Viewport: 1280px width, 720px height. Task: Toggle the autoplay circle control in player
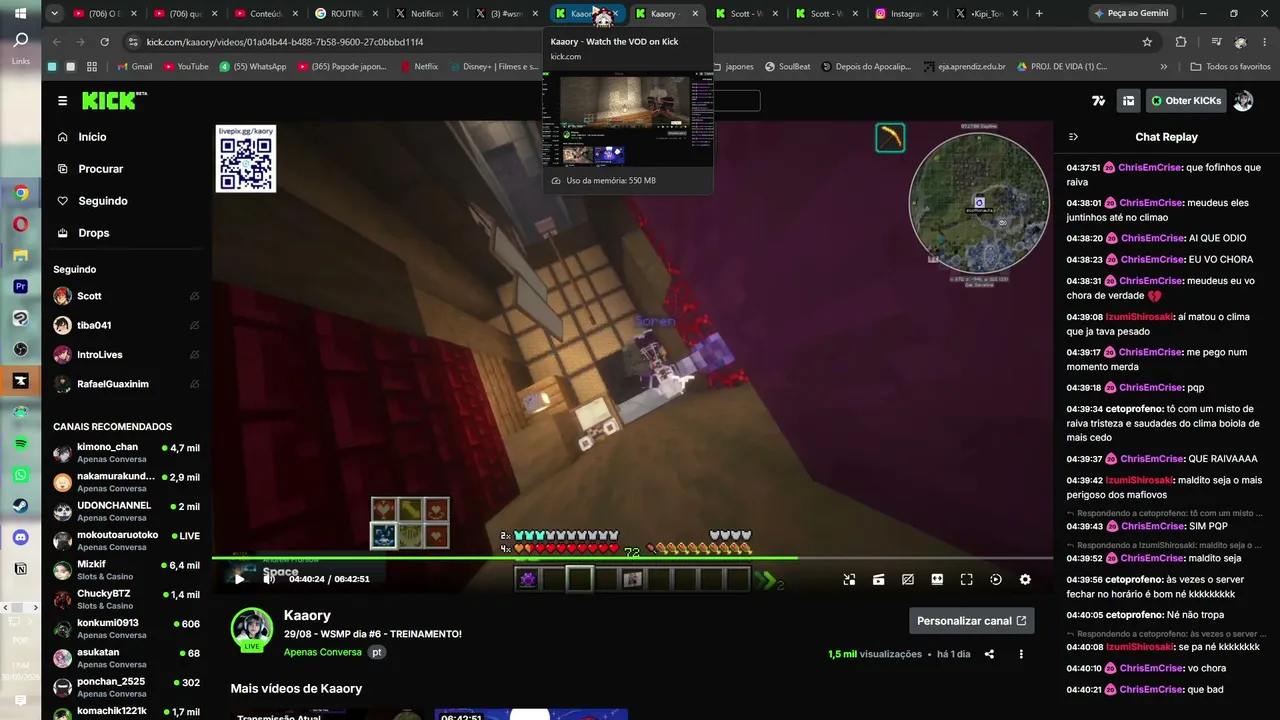click(x=996, y=579)
